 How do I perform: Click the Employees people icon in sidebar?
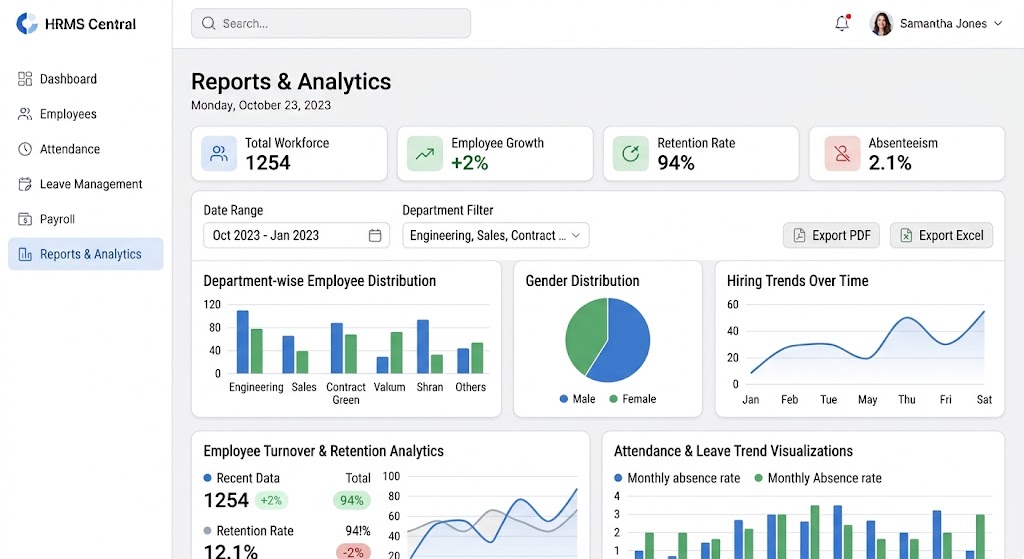coord(25,114)
